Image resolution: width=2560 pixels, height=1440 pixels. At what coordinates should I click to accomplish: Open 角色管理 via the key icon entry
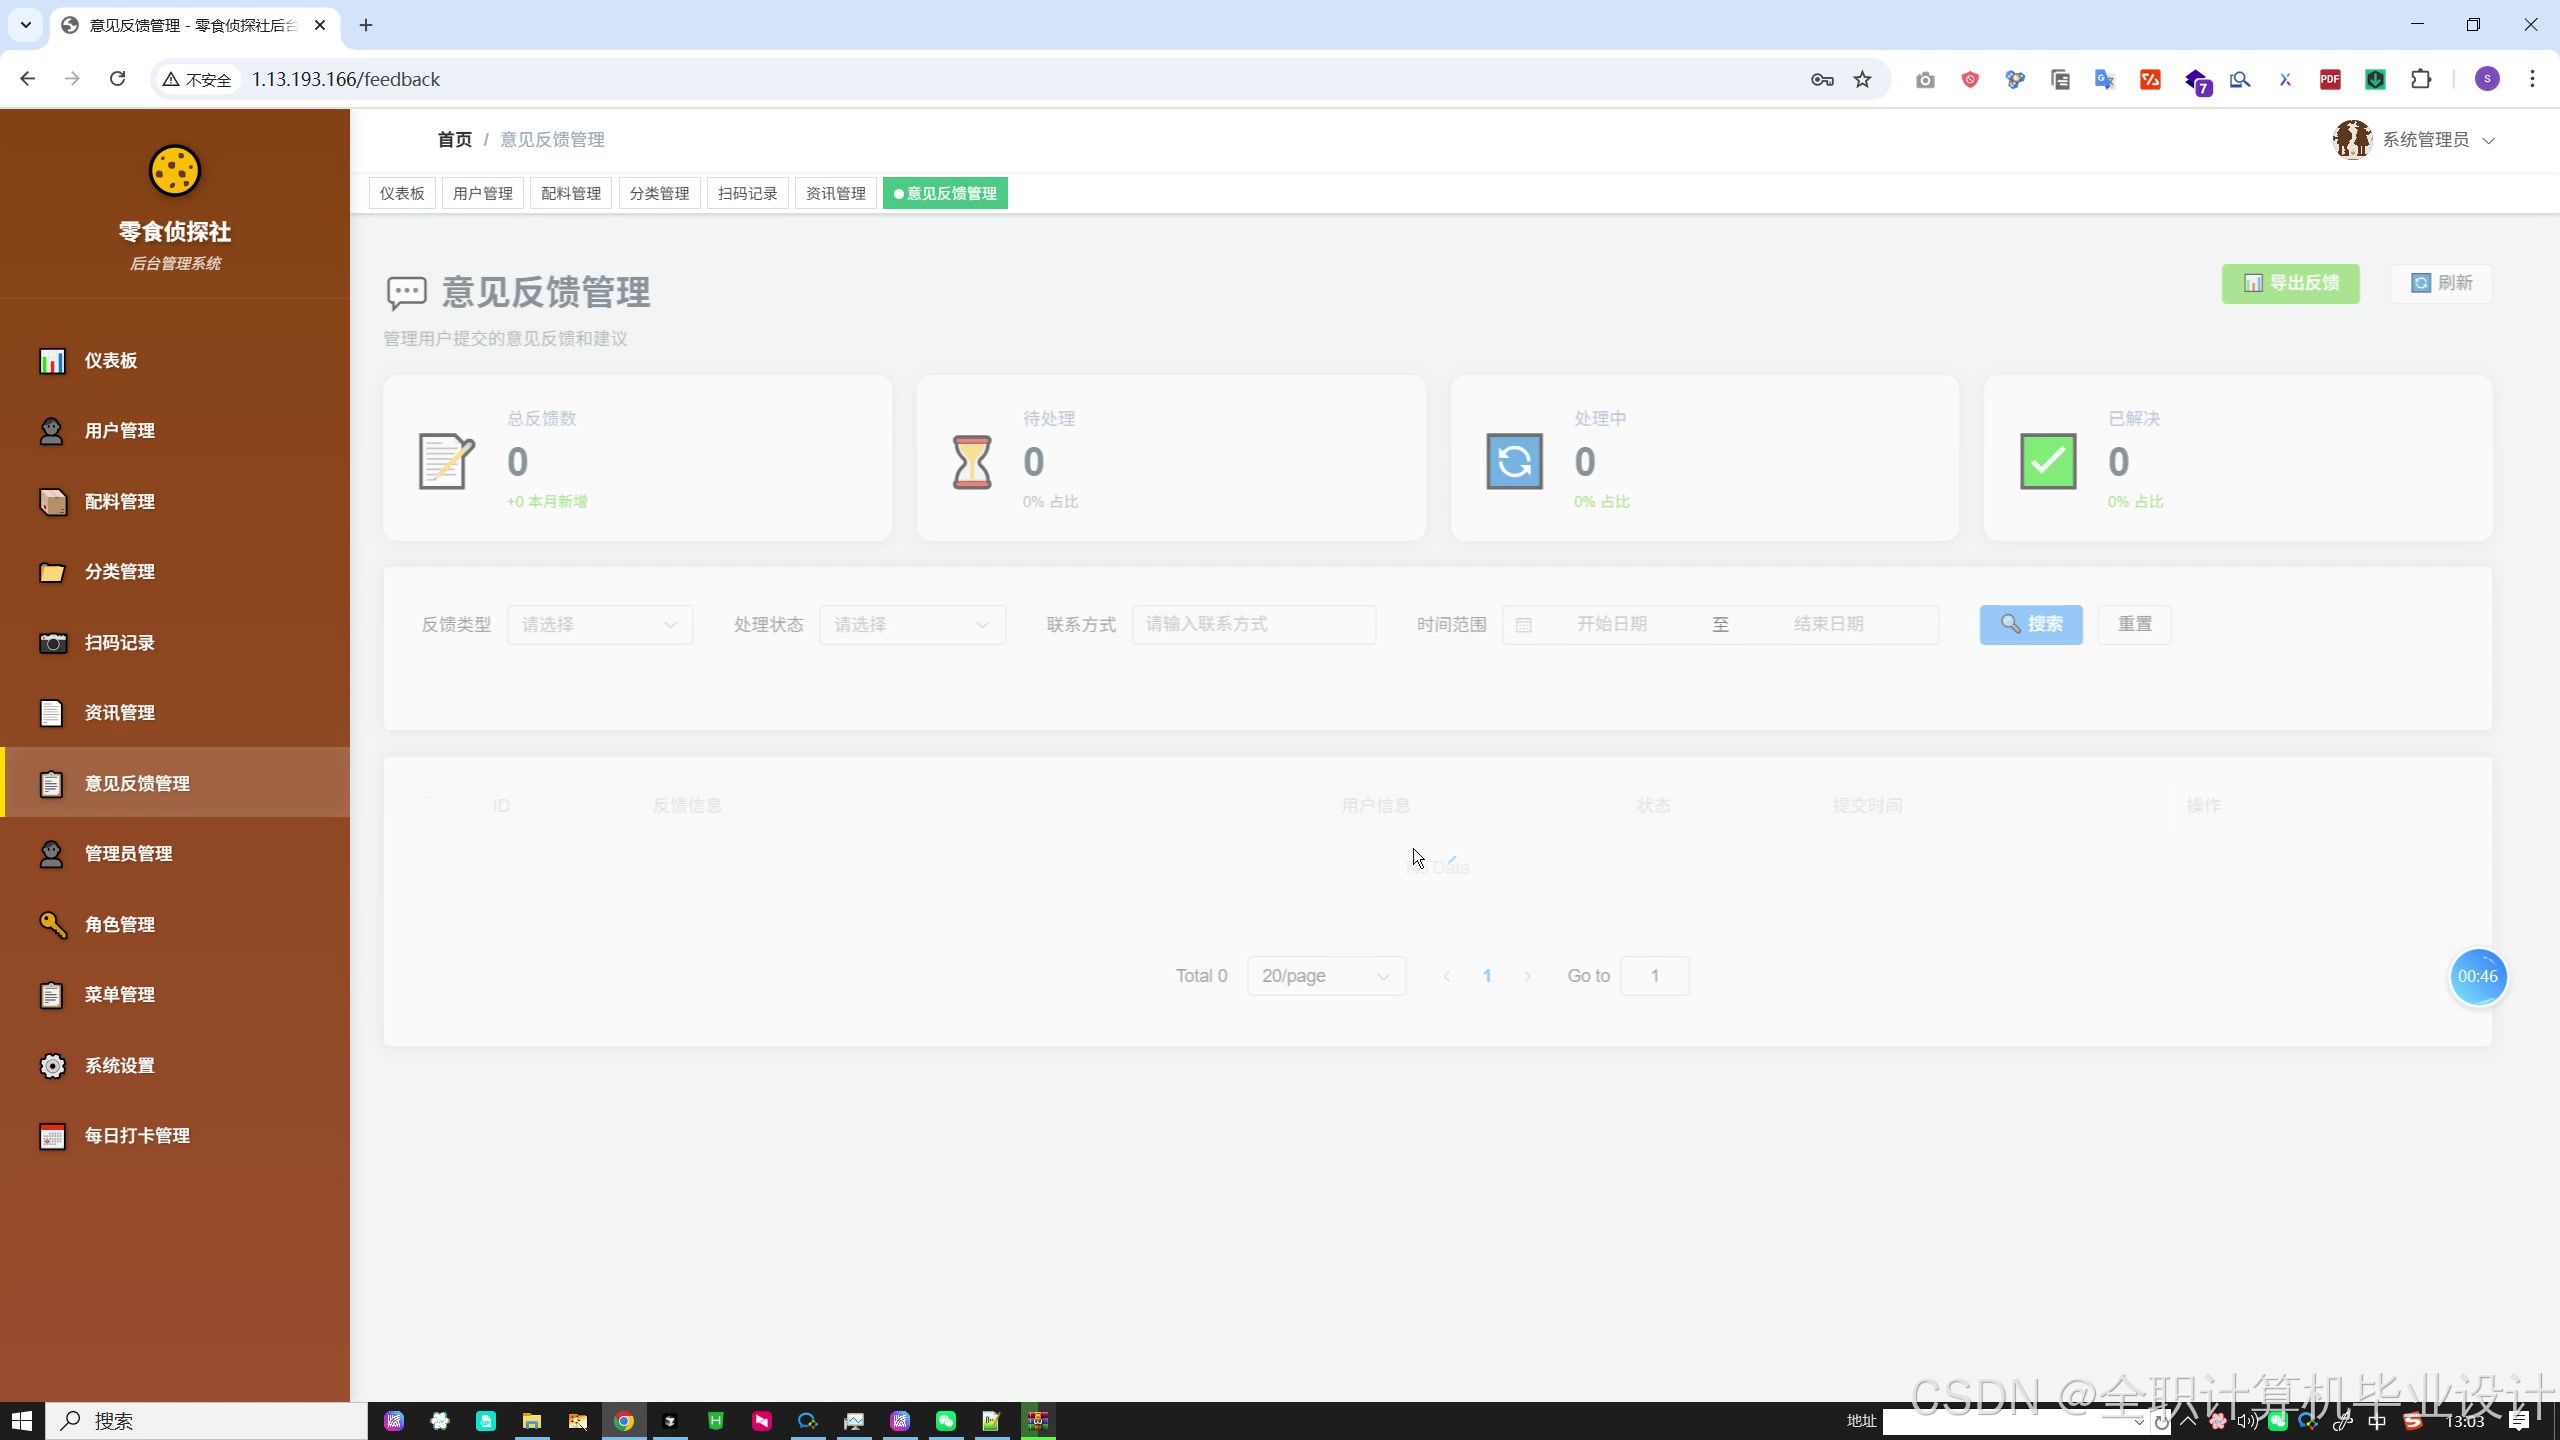pos(118,925)
